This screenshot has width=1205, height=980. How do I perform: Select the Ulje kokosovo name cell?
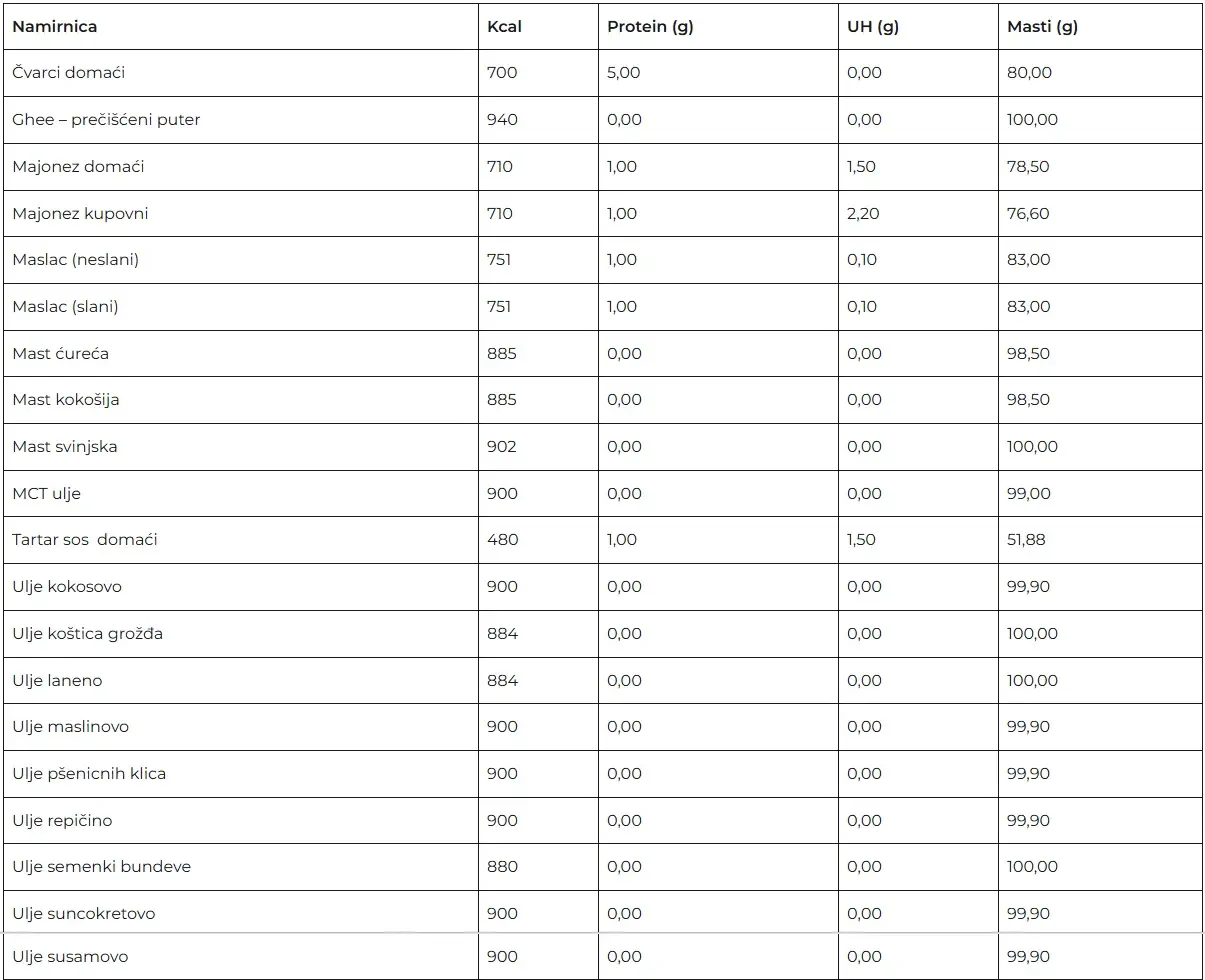click(67, 587)
